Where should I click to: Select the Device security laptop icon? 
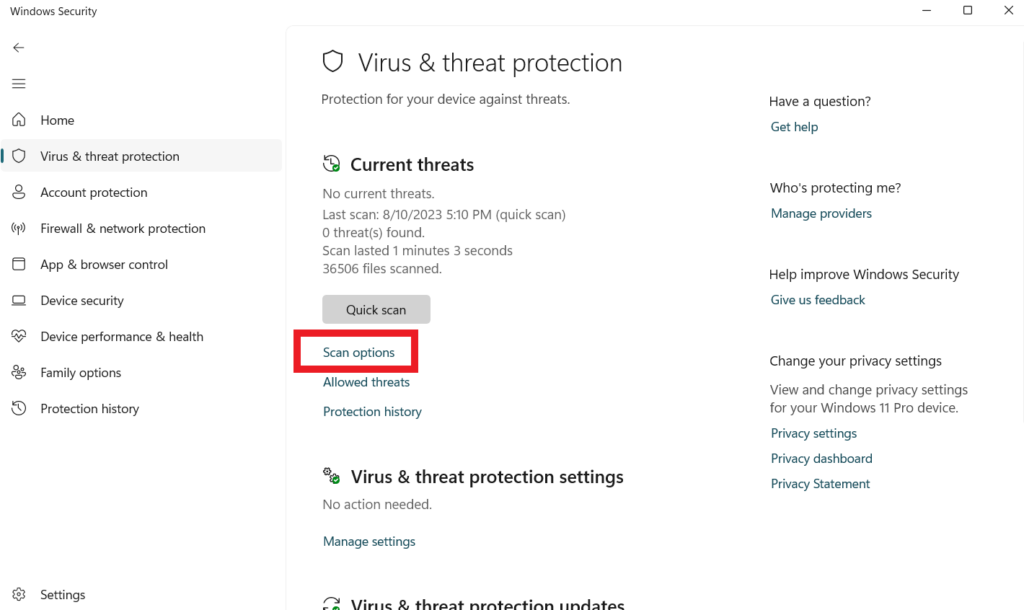pyautogui.click(x=20, y=300)
